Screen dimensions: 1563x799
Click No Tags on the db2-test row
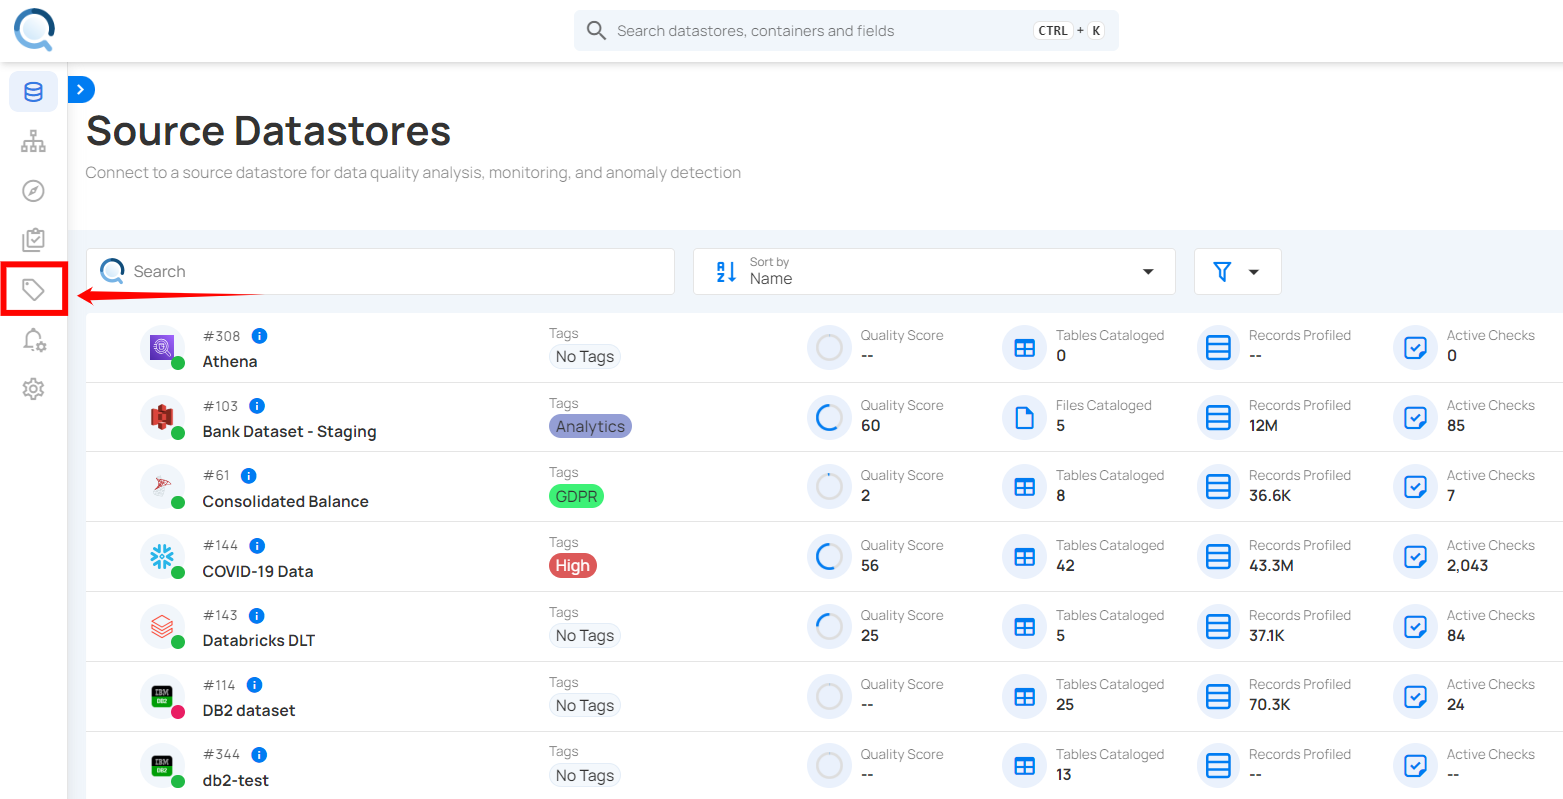585,776
